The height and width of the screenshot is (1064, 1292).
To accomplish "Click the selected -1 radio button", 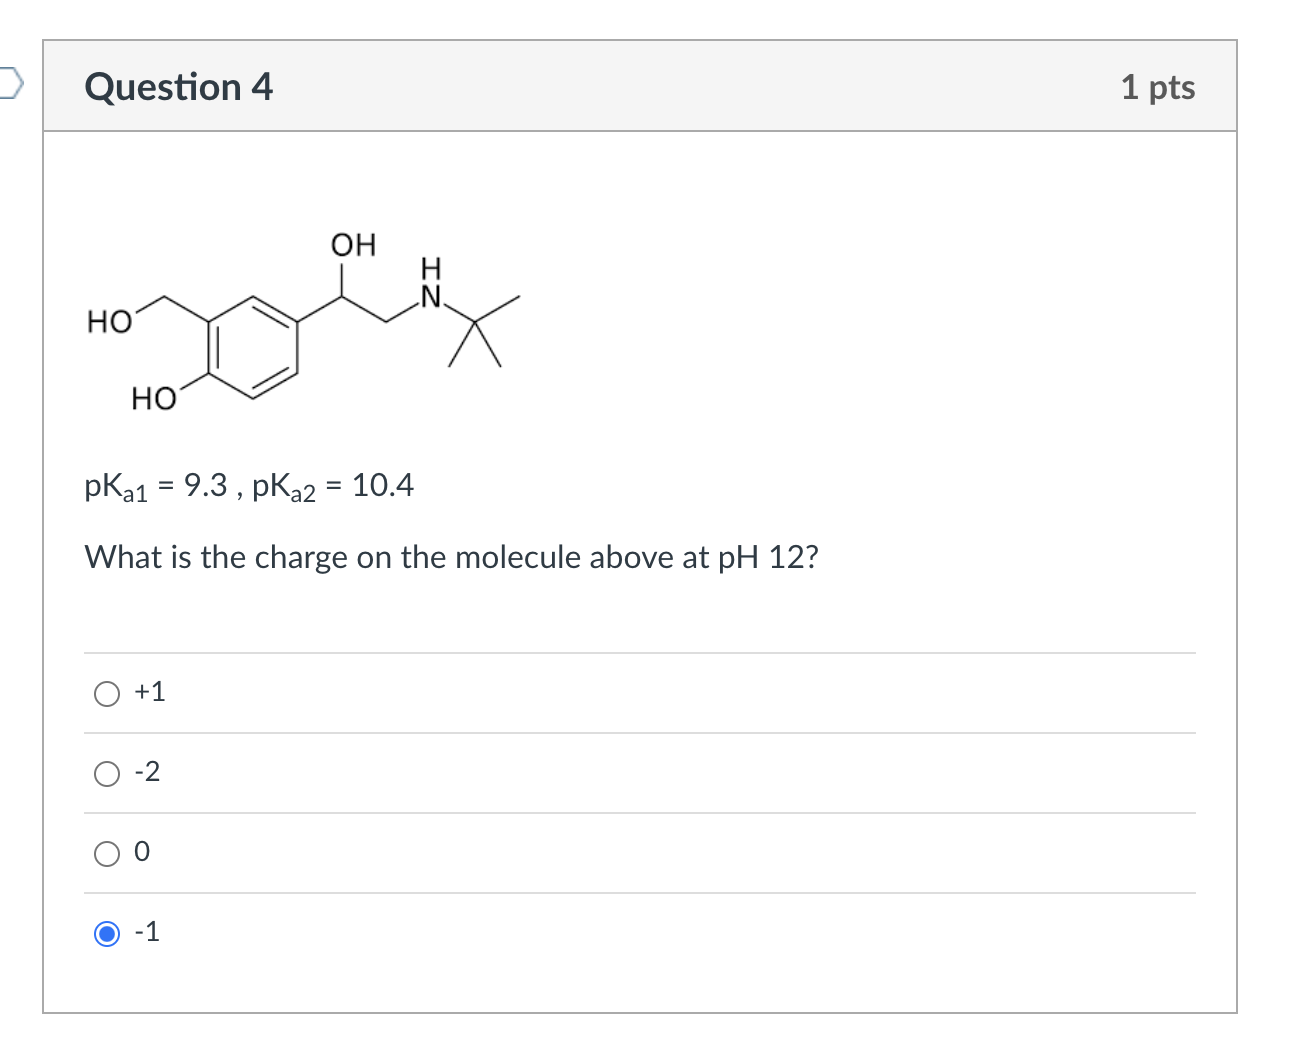I will (106, 932).
